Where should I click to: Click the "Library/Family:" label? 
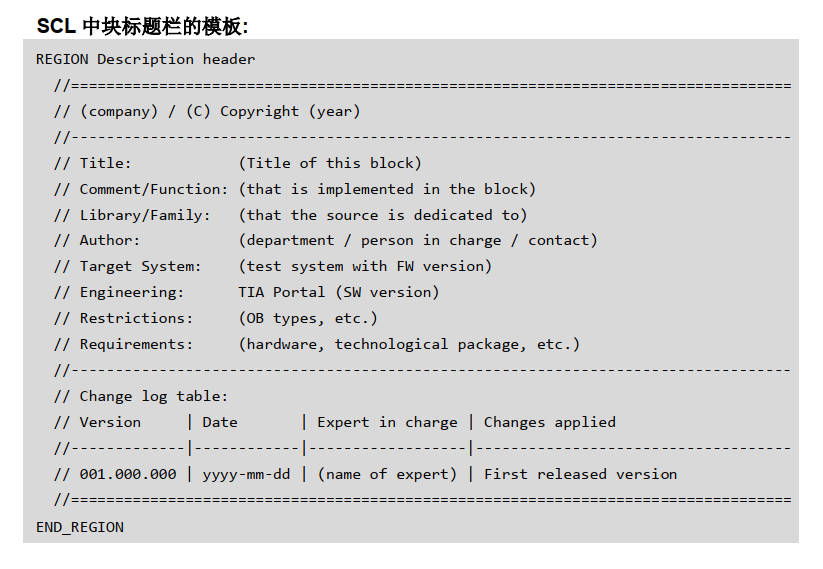145,215
